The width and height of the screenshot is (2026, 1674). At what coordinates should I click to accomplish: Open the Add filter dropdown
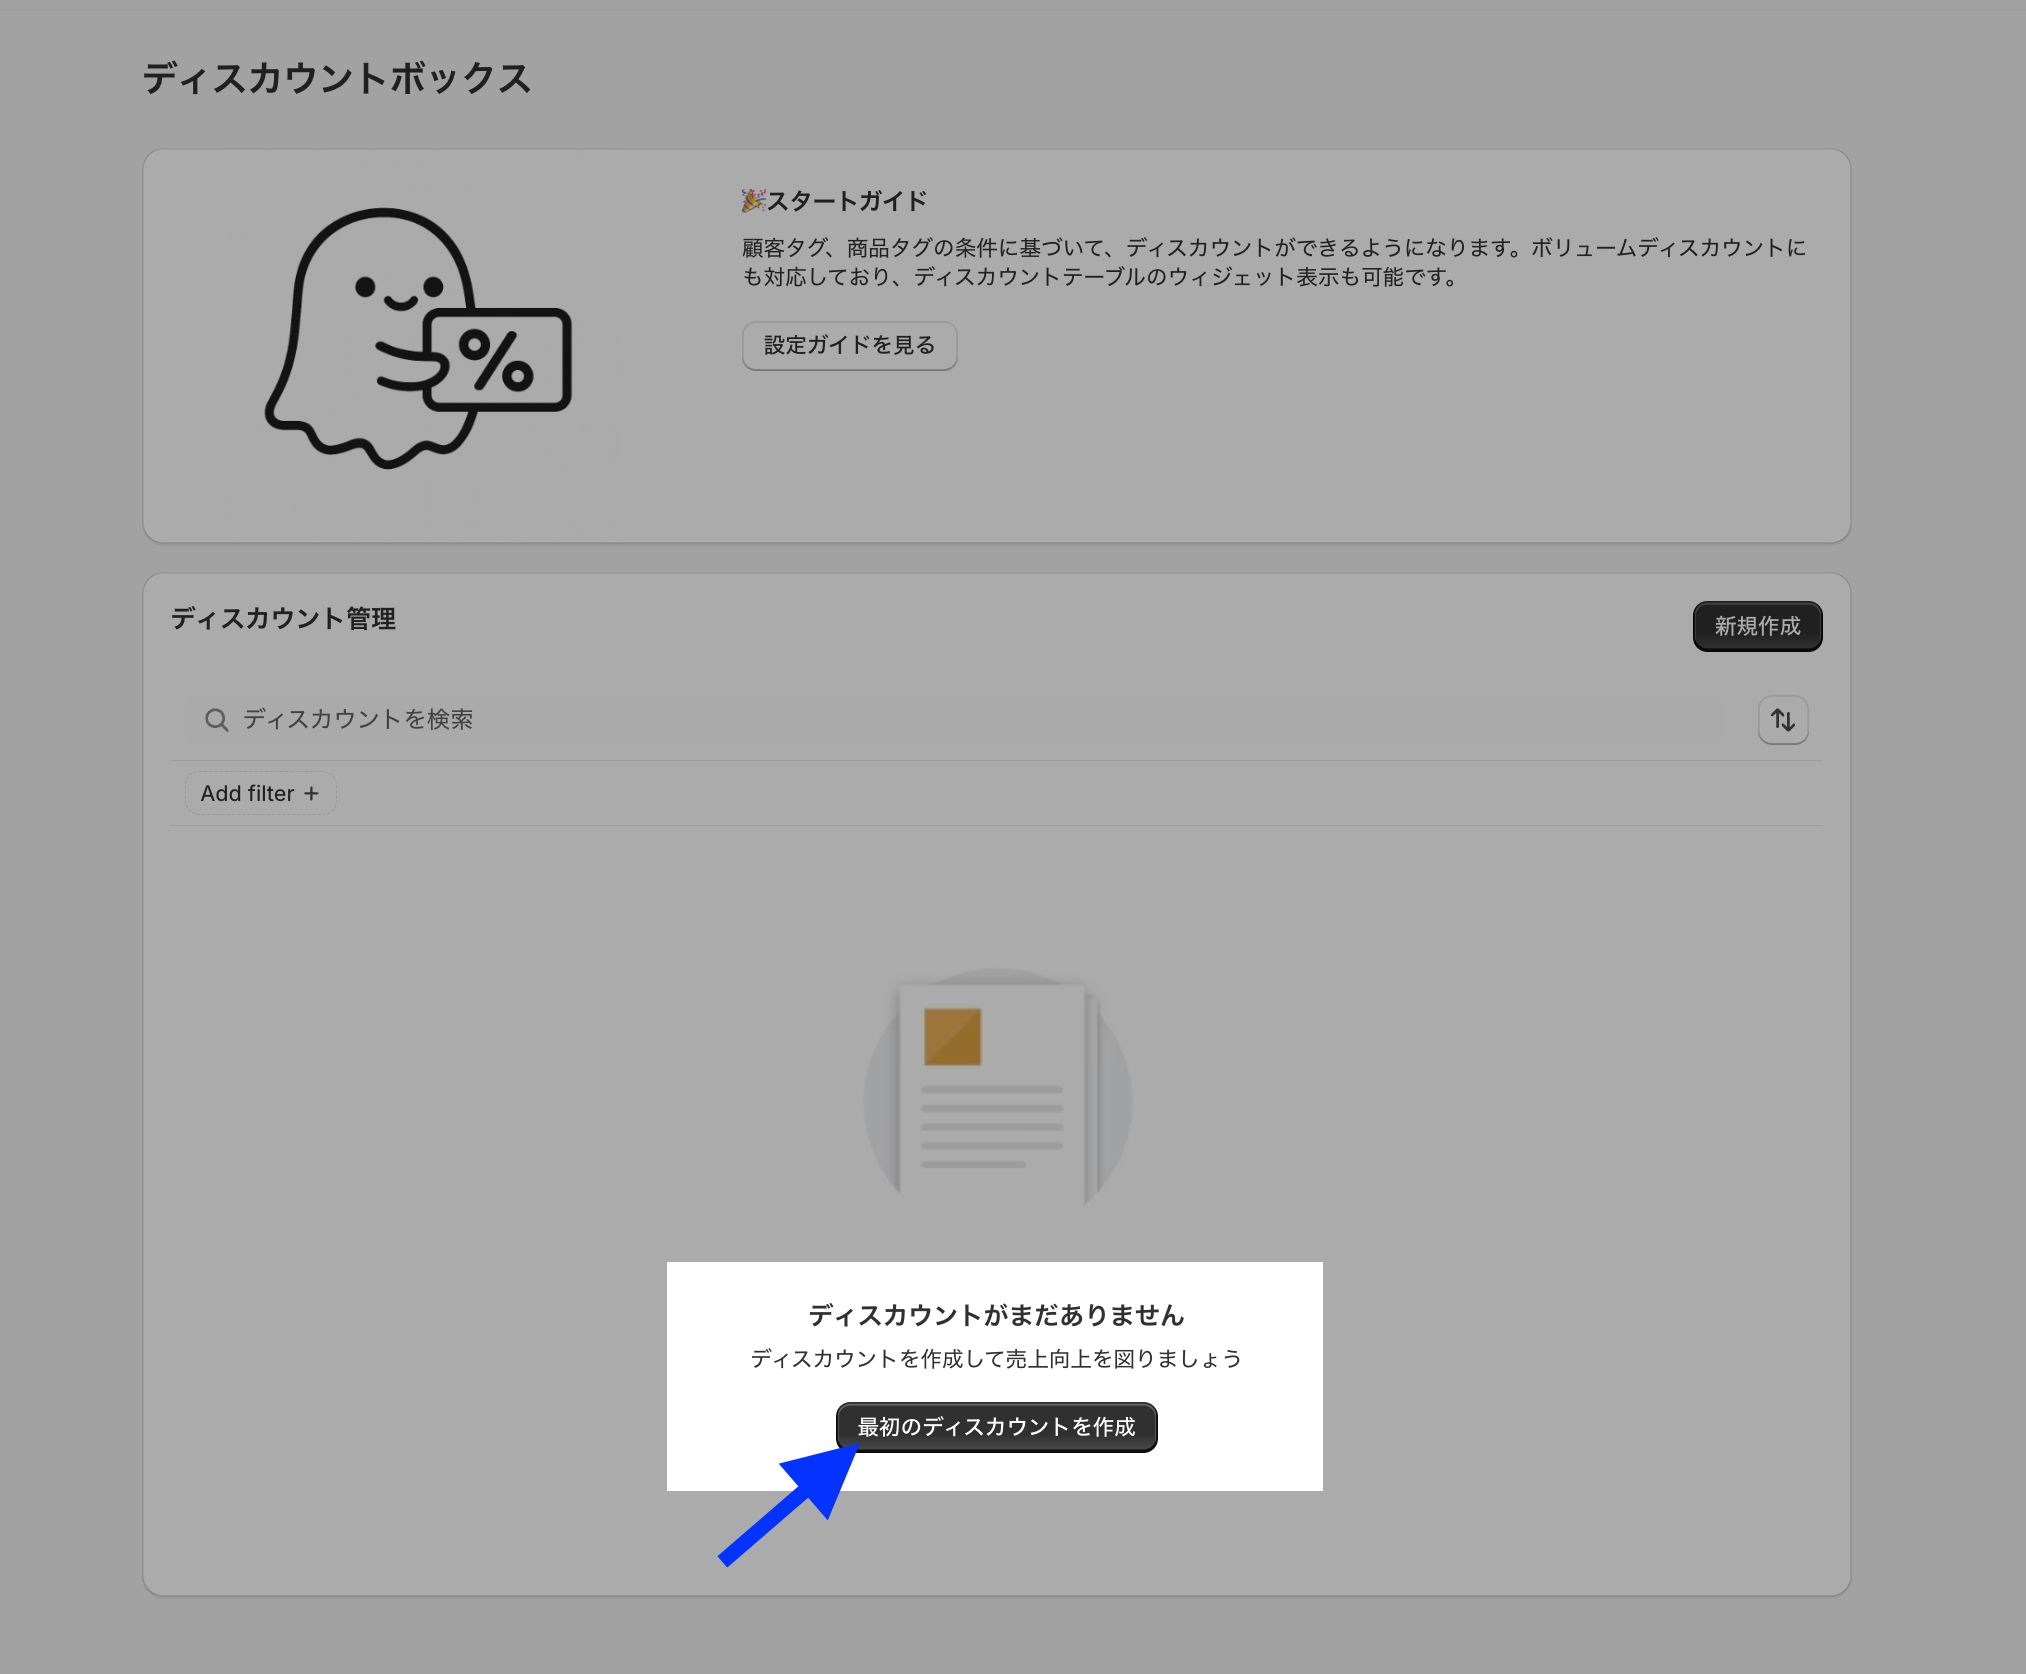point(260,794)
